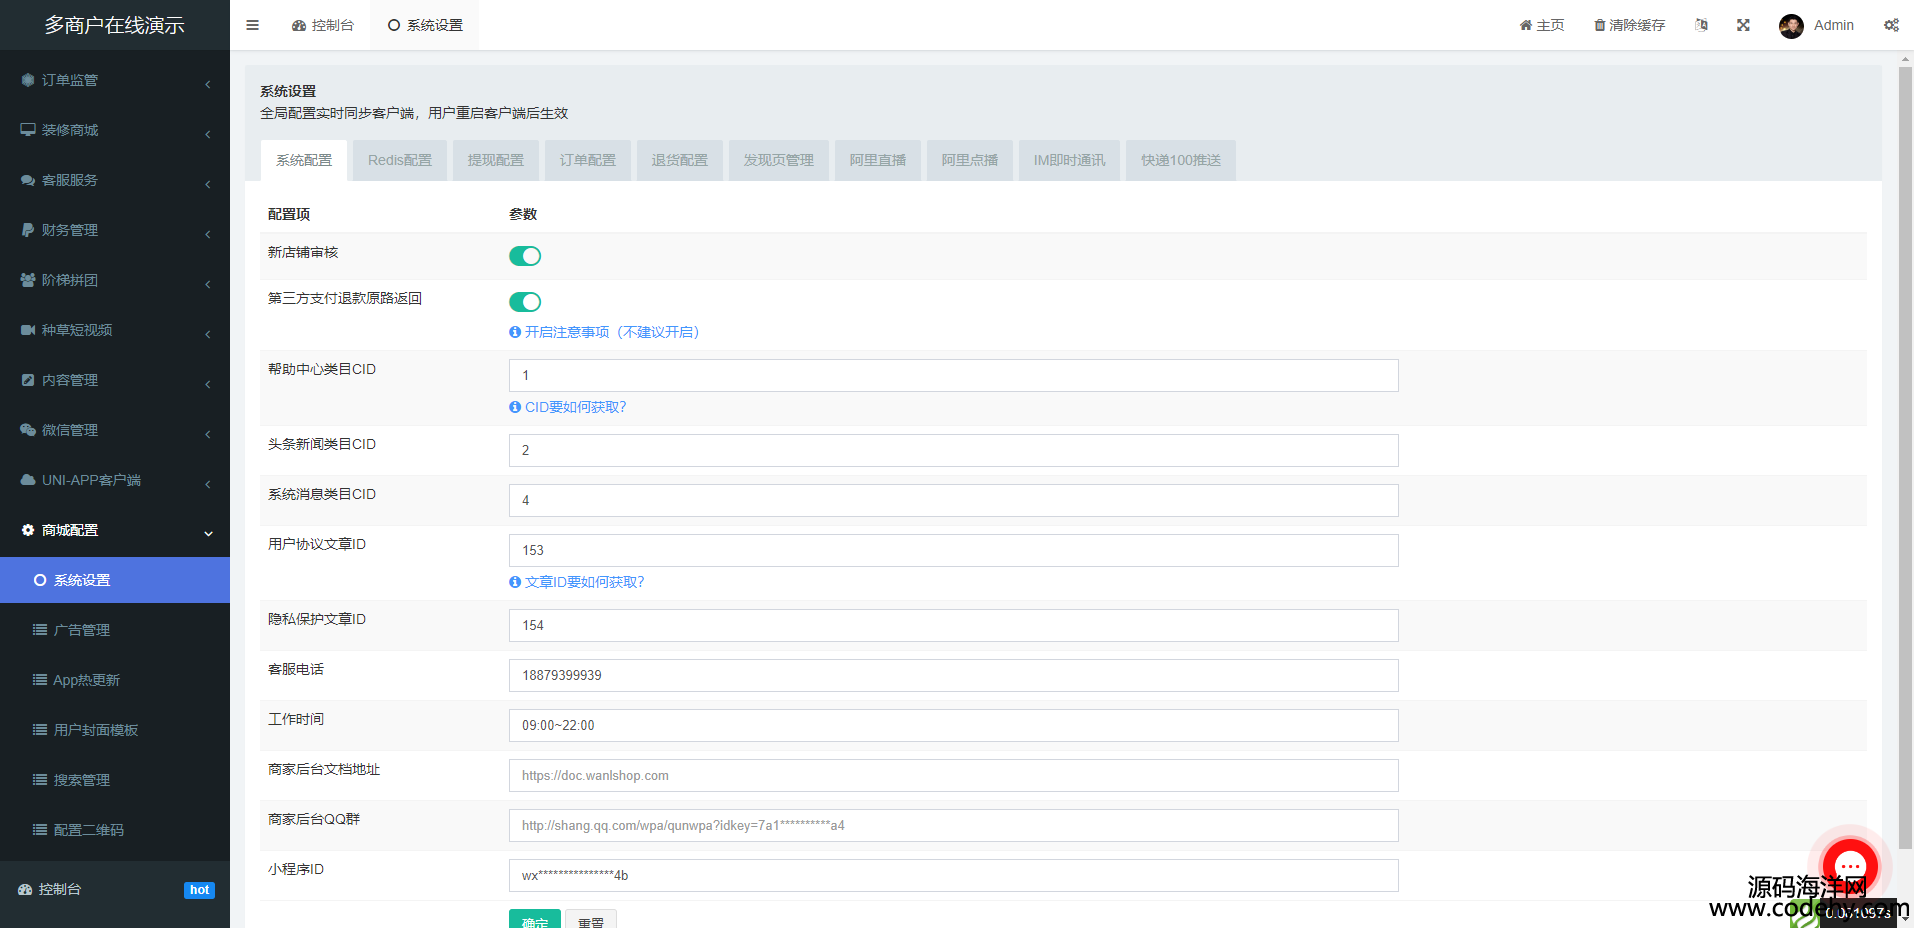Screen dimensions: 1914x928
Task: Expand the 种草短视频 menu arrow
Action: click(x=208, y=334)
